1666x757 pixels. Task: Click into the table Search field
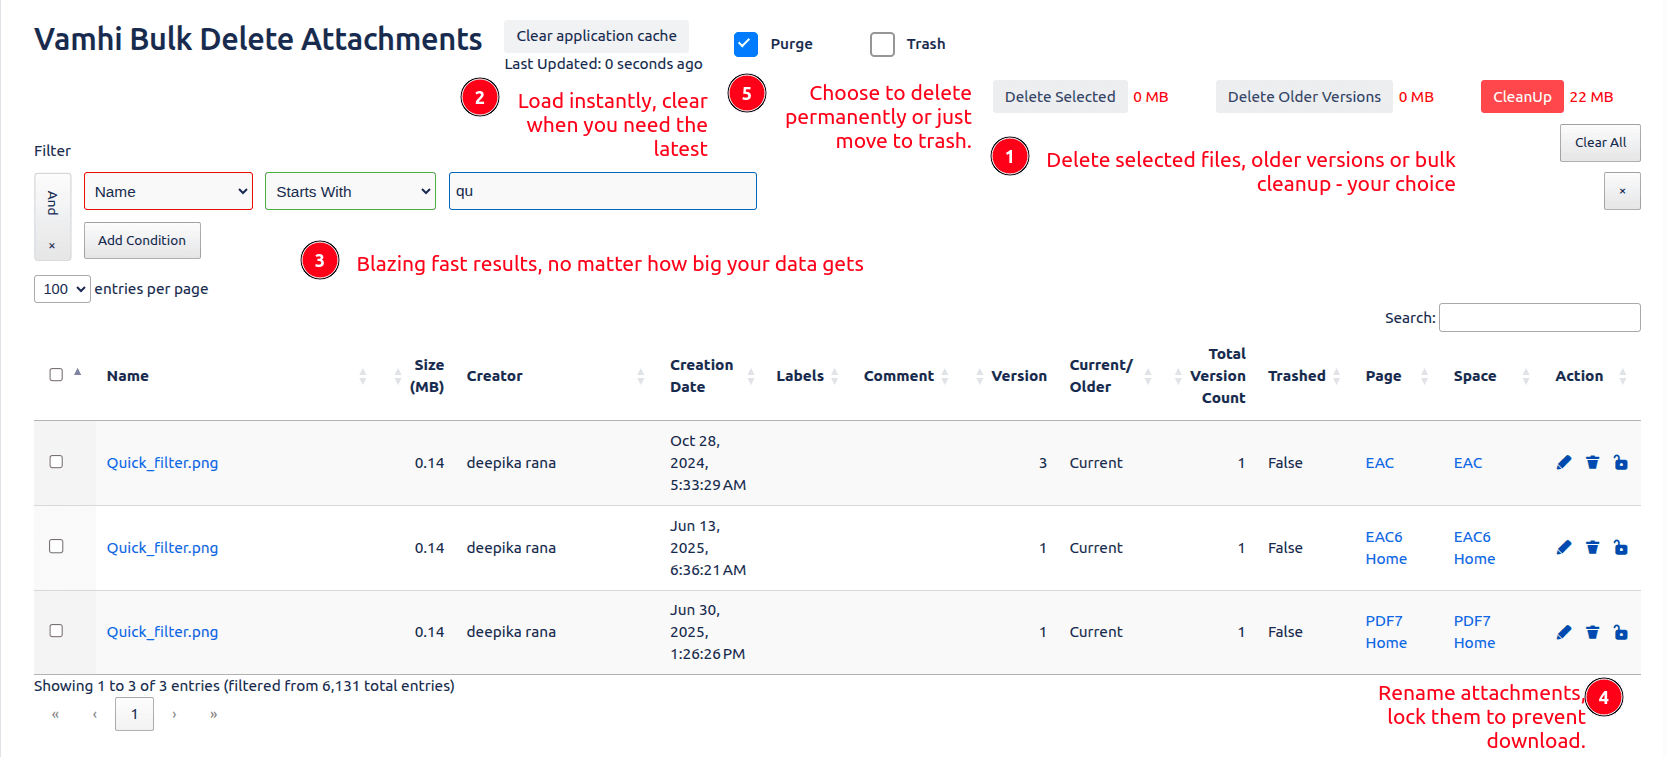1539,317
